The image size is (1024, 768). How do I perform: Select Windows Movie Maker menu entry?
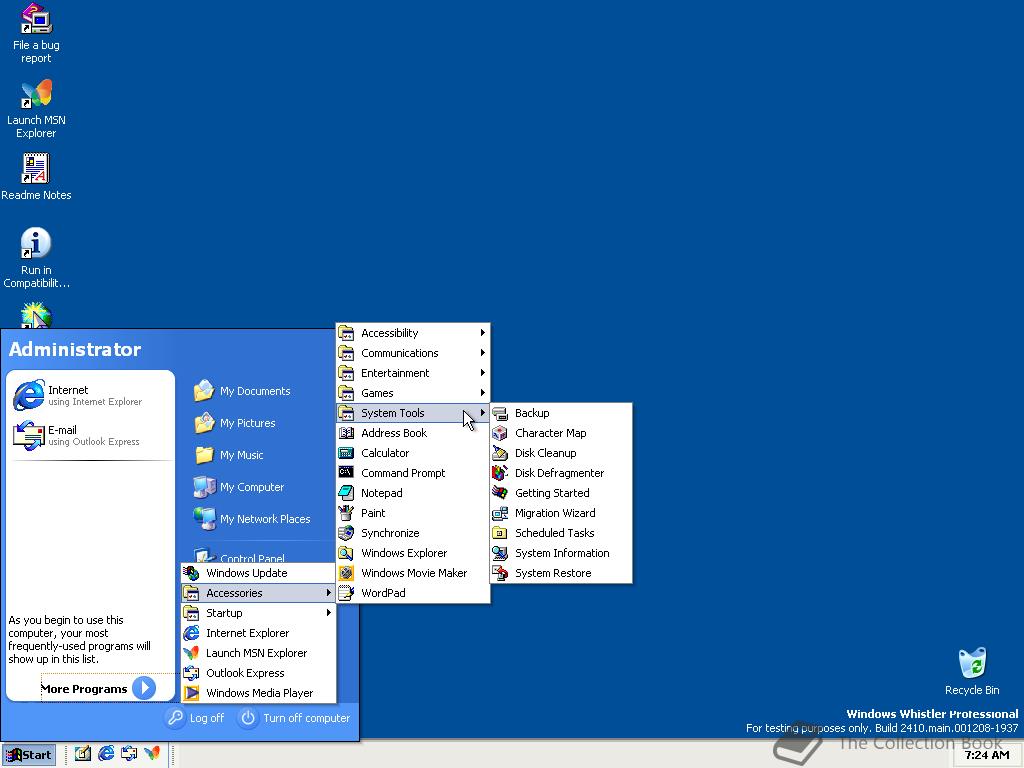[413, 573]
